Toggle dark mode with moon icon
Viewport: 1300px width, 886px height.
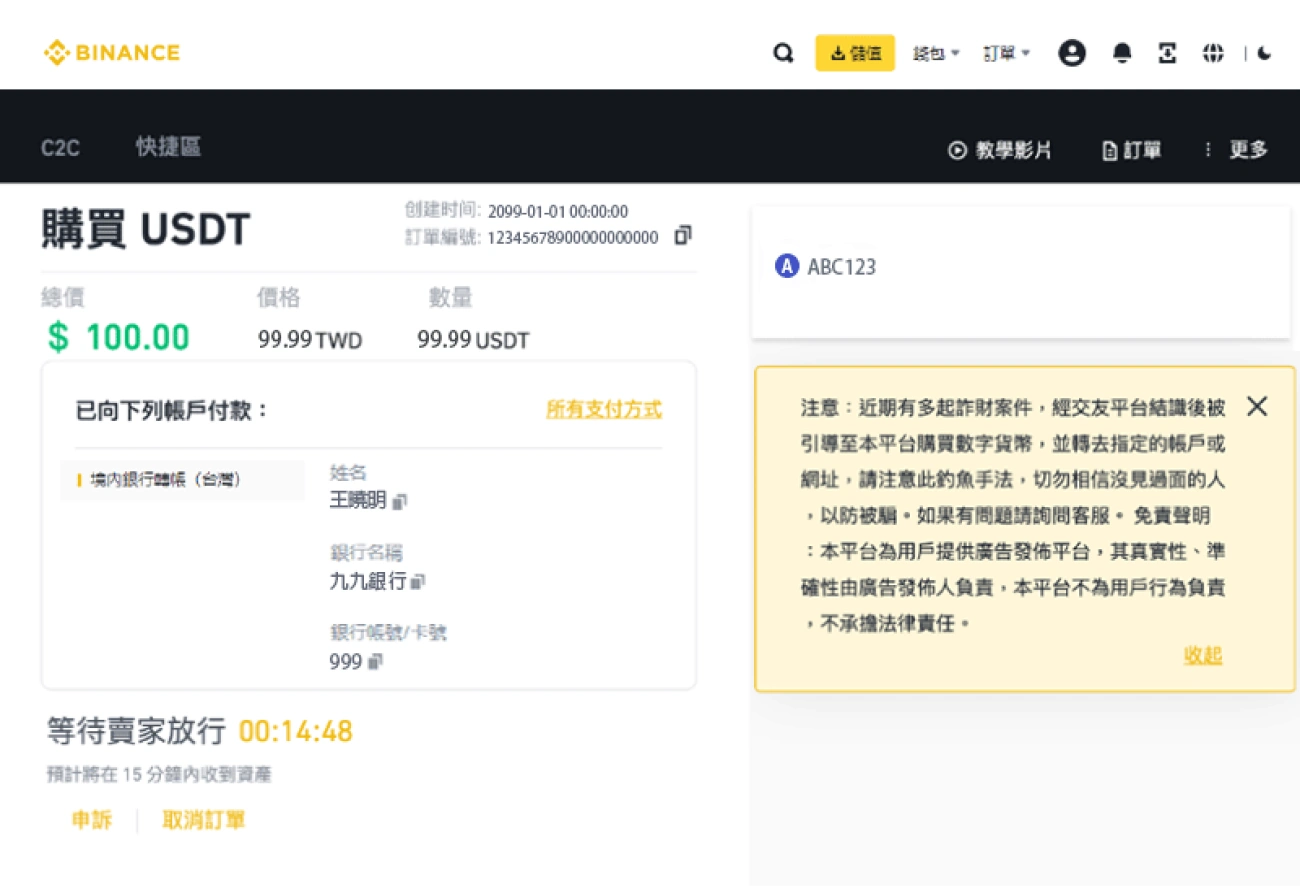click(x=1264, y=53)
